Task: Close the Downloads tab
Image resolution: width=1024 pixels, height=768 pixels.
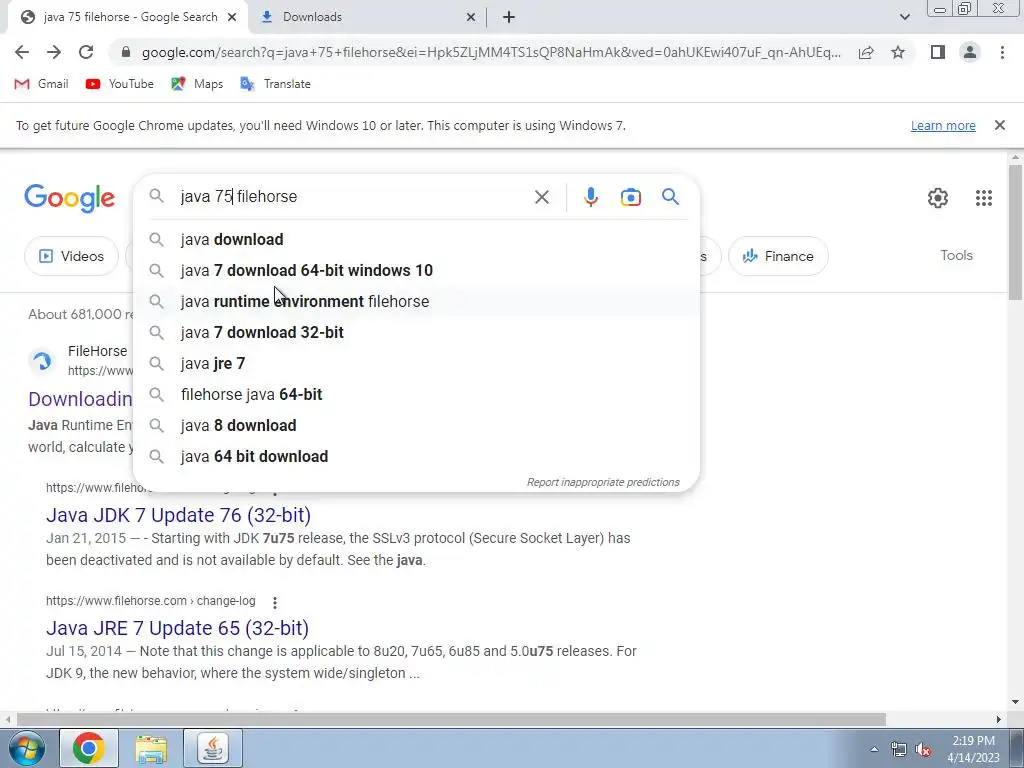Action: click(x=471, y=17)
